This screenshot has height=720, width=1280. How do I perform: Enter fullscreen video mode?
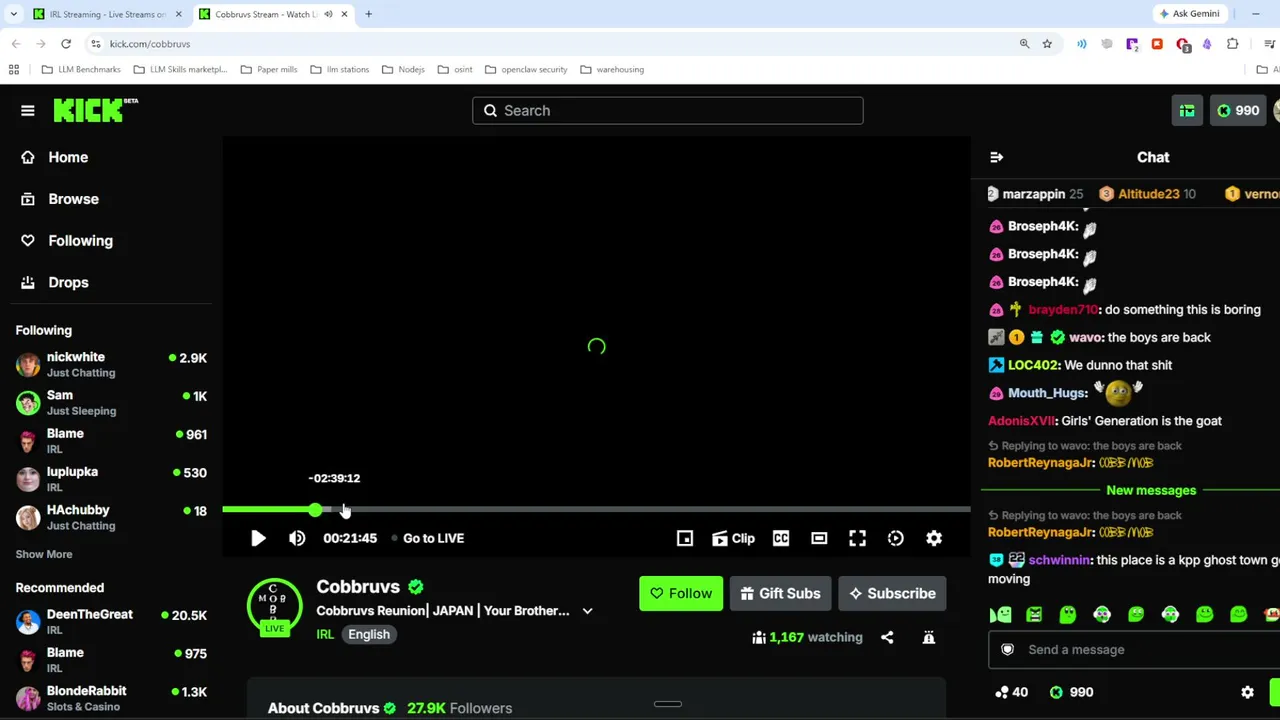(x=857, y=538)
